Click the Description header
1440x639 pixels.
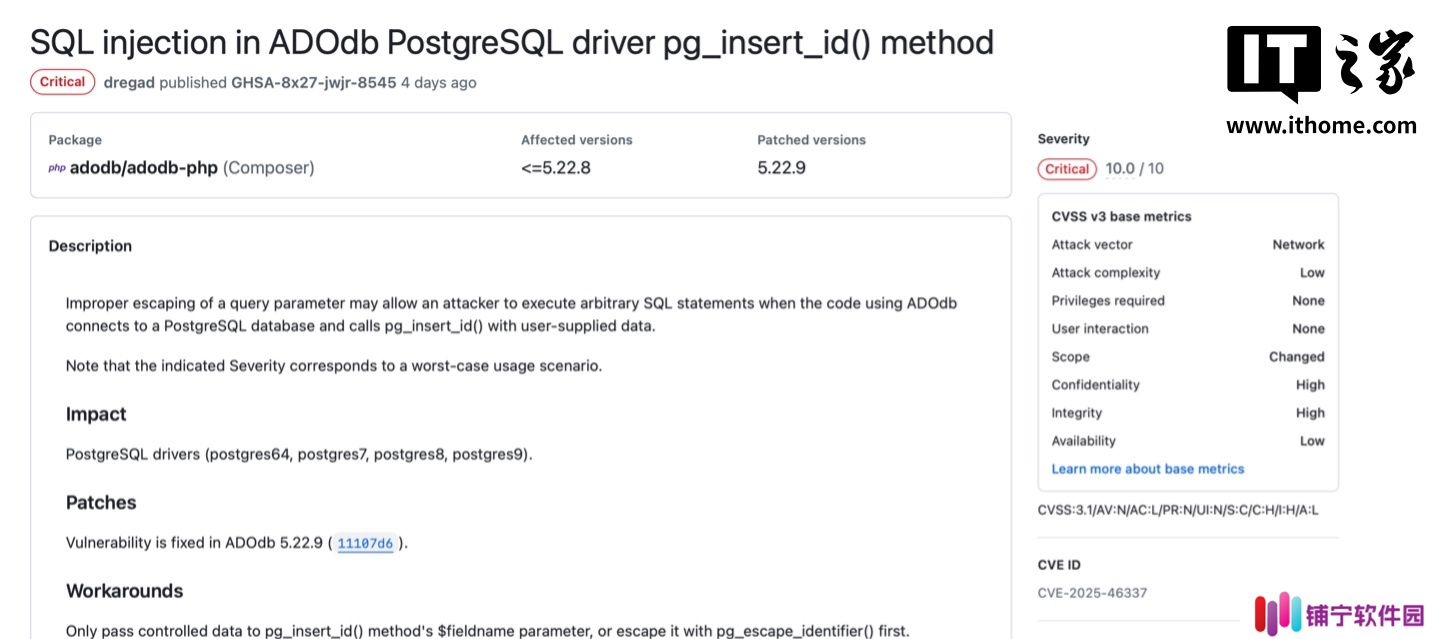click(x=90, y=246)
